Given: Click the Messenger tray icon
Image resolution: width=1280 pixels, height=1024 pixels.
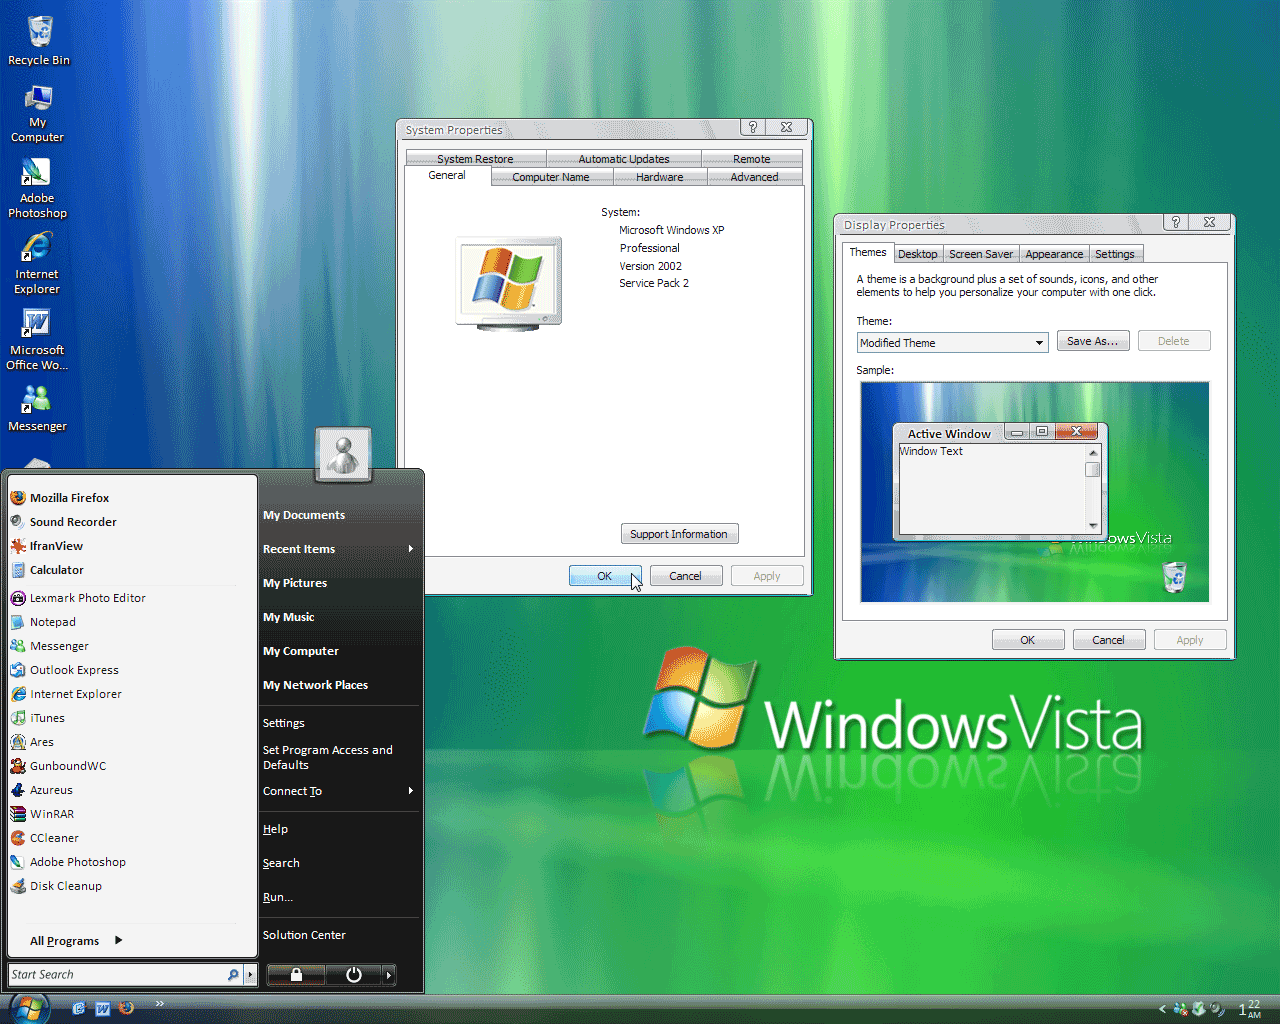Looking at the screenshot, I should point(1180,1009).
